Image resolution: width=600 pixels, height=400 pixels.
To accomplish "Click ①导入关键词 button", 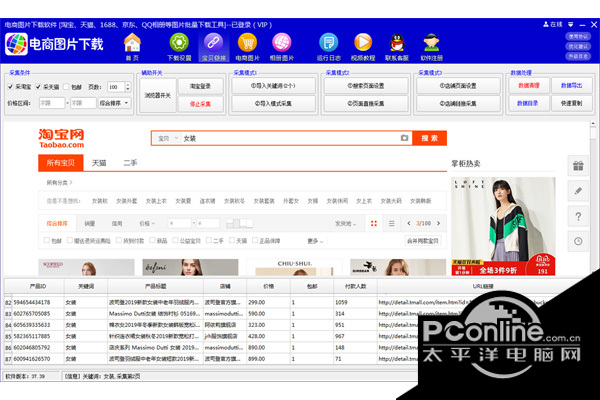I will pyautogui.click(x=273, y=86).
